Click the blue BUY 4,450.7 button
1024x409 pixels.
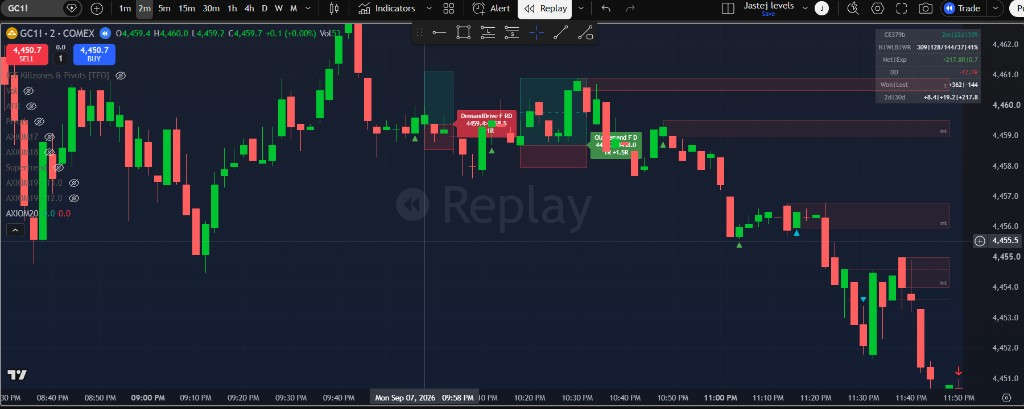[94, 54]
